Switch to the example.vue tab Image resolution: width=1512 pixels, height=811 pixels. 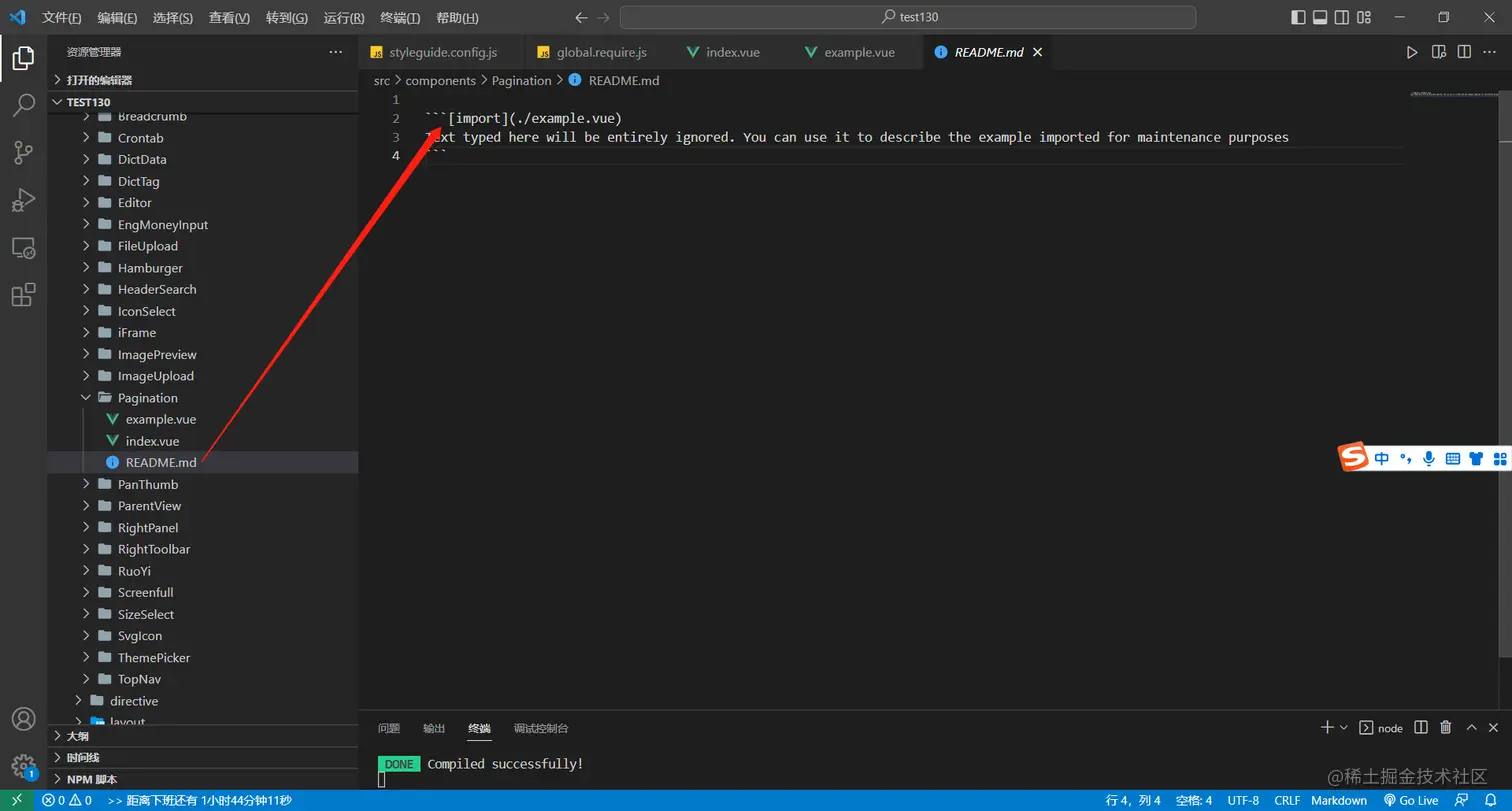[859, 52]
